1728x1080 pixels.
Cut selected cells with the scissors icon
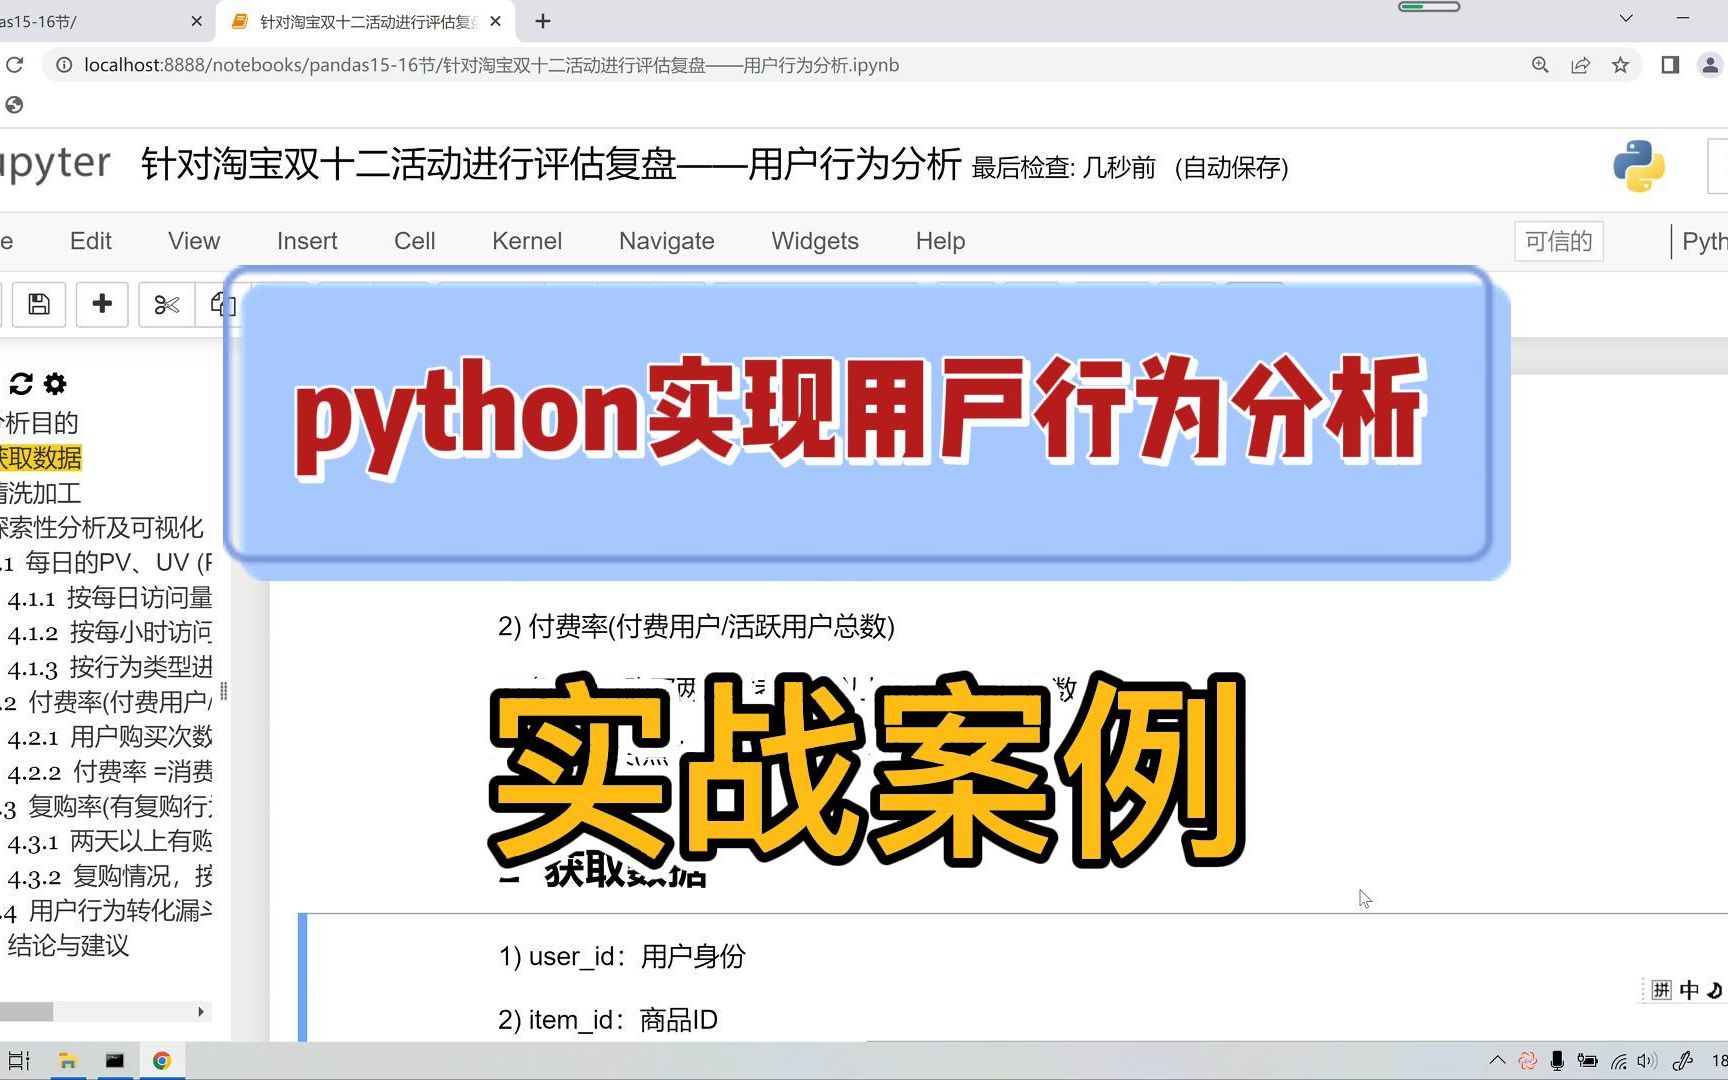[x=166, y=304]
